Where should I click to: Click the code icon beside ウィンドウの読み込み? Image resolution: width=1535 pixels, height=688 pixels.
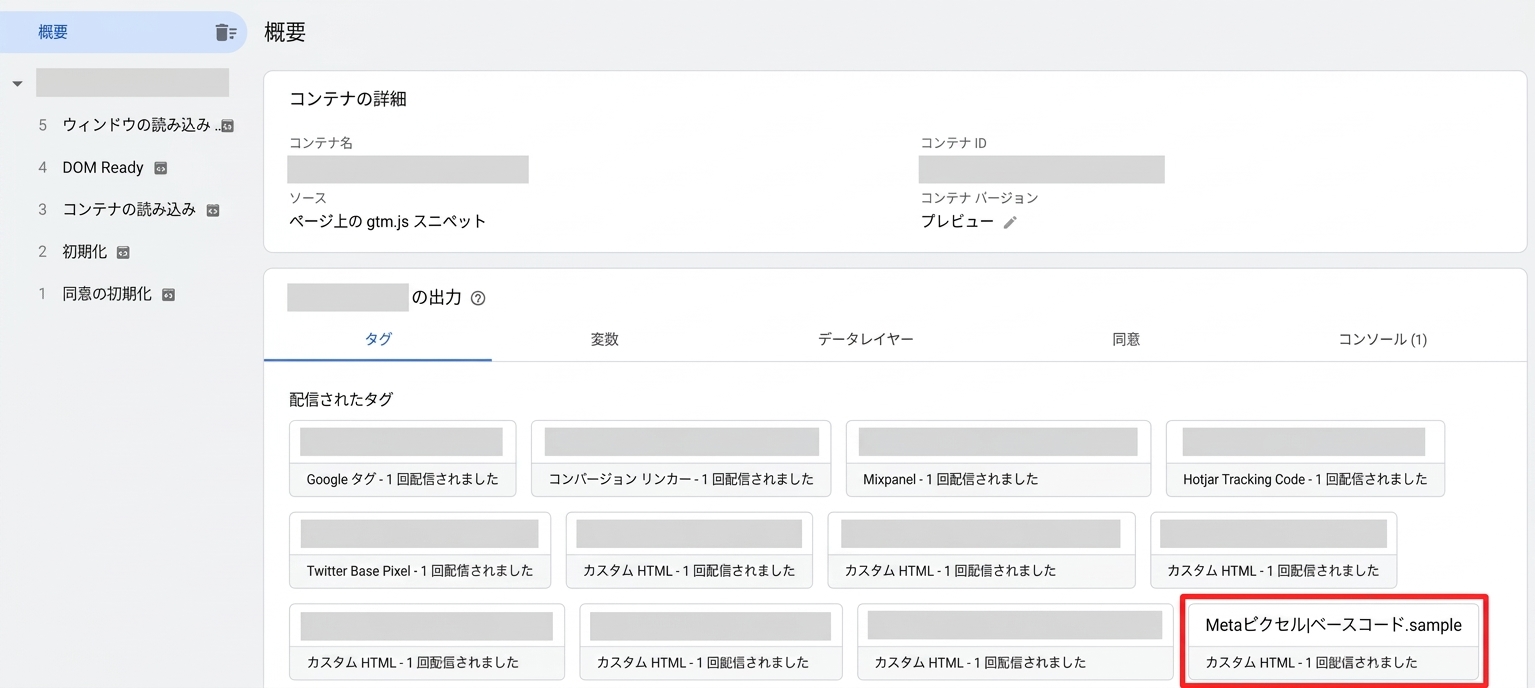tap(228, 126)
